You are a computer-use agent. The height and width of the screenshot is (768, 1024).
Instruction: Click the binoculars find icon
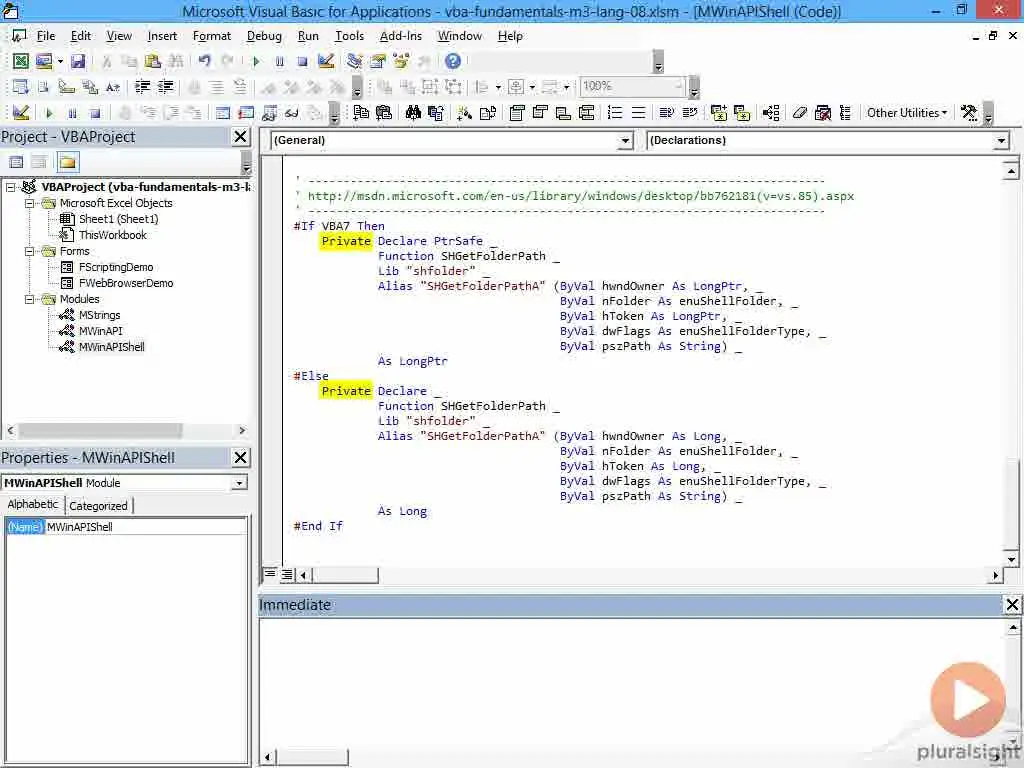[x=413, y=112]
